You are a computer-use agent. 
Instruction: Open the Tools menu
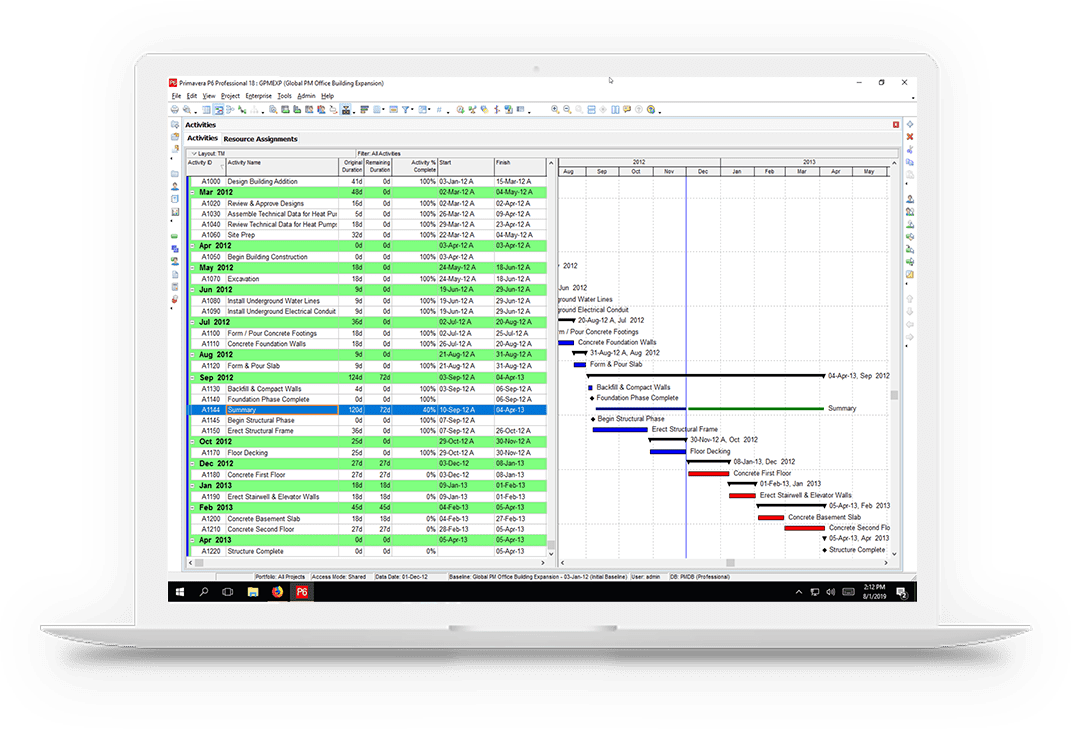point(285,96)
